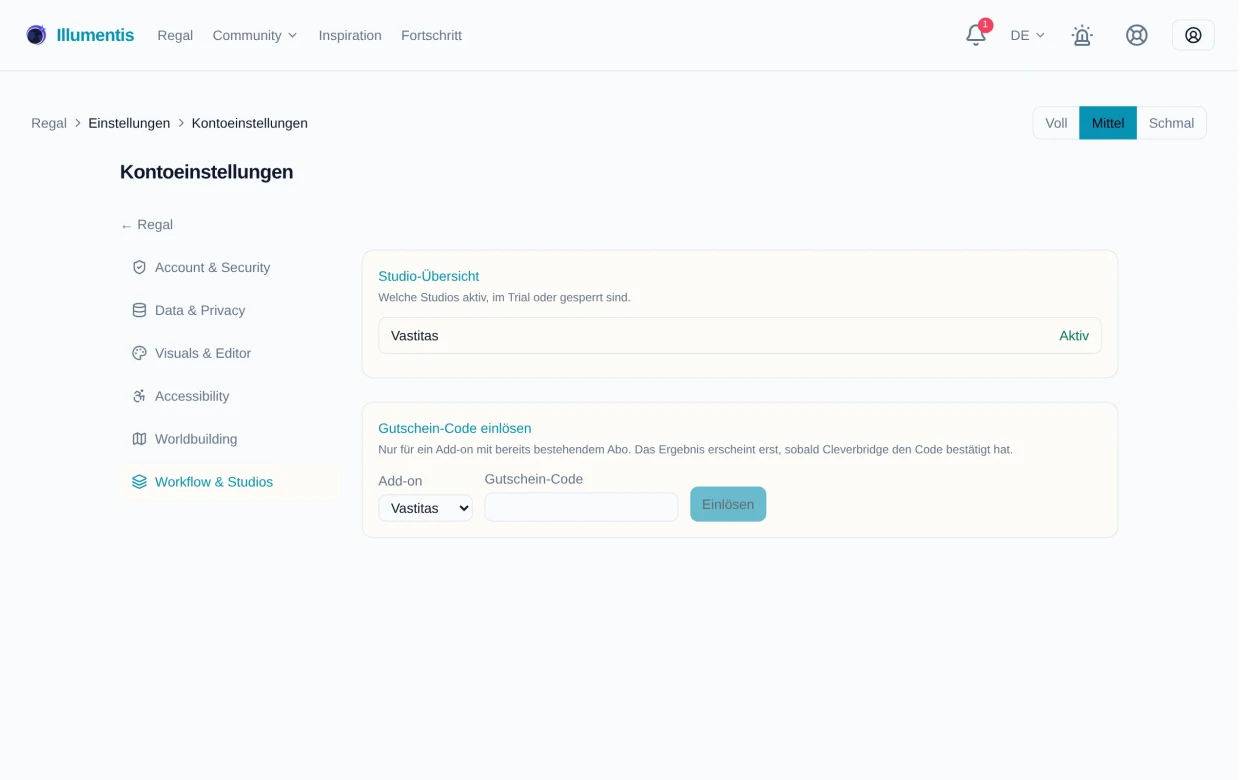This screenshot has height=780, width=1248.
Task: Focus the Gutschein-Code input field
Action: 581,507
